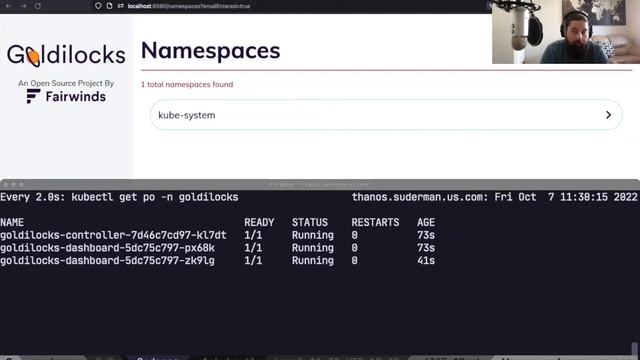Click the thanos.suderman.us.com hostname in the terminal
The height and width of the screenshot is (360, 640).
point(419,197)
